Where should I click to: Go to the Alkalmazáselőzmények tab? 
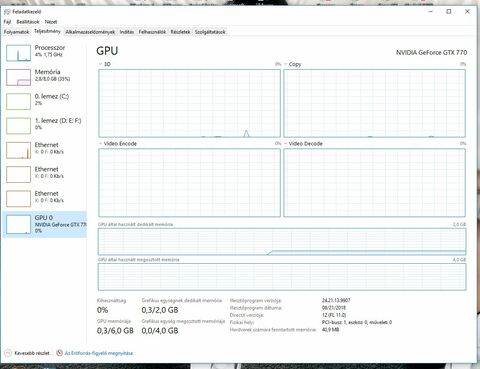pyautogui.click(x=90, y=32)
